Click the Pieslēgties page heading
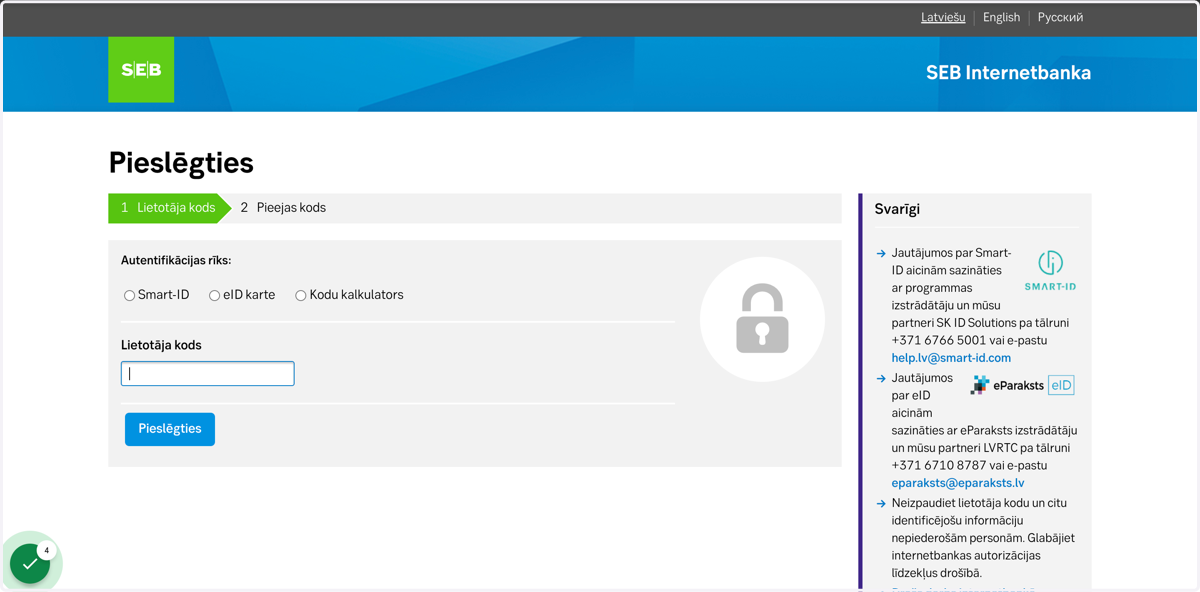Image resolution: width=1200 pixels, height=592 pixels. coord(181,162)
